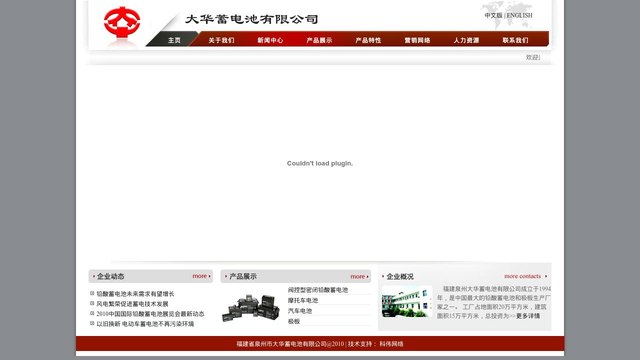Select product category 摩托车电池
Image resolution: width=640 pixels, height=360 pixels.
click(x=303, y=300)
